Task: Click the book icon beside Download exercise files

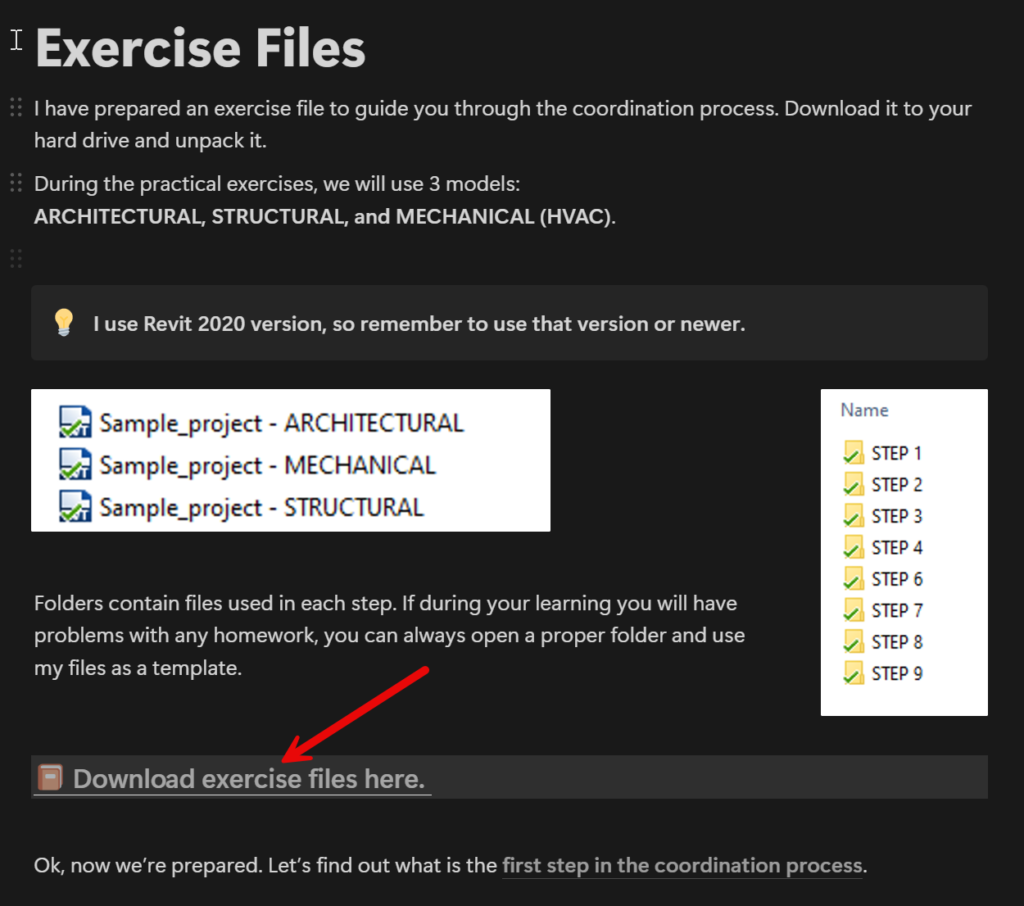Action: pyautogui.click(x=50, y=778)
